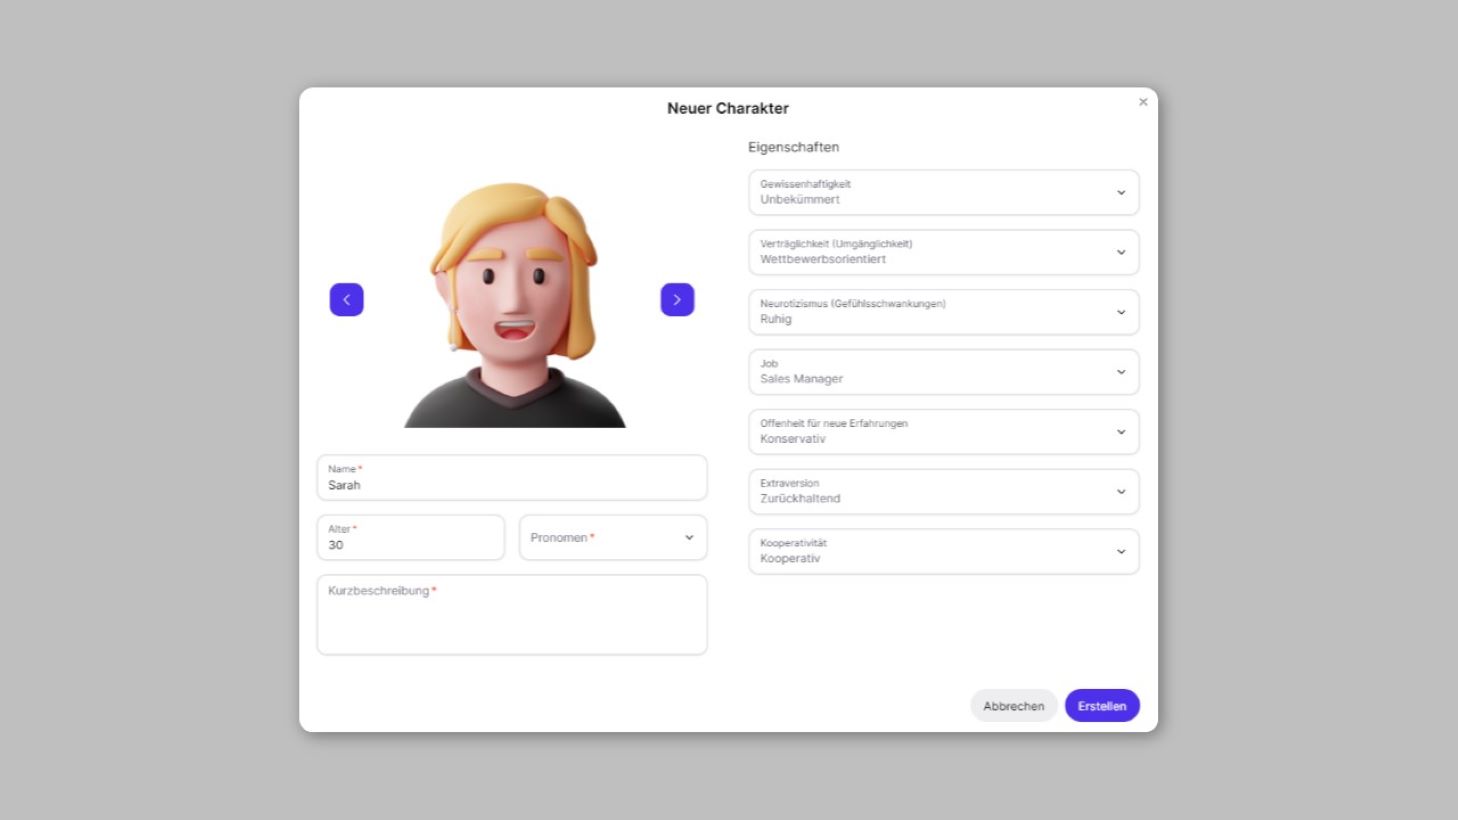Click the chevron arrow in the Job field
Image resolution: width=1458 pixels, height=820 pixels.
pyautogui.click(x=1121, y=372)
